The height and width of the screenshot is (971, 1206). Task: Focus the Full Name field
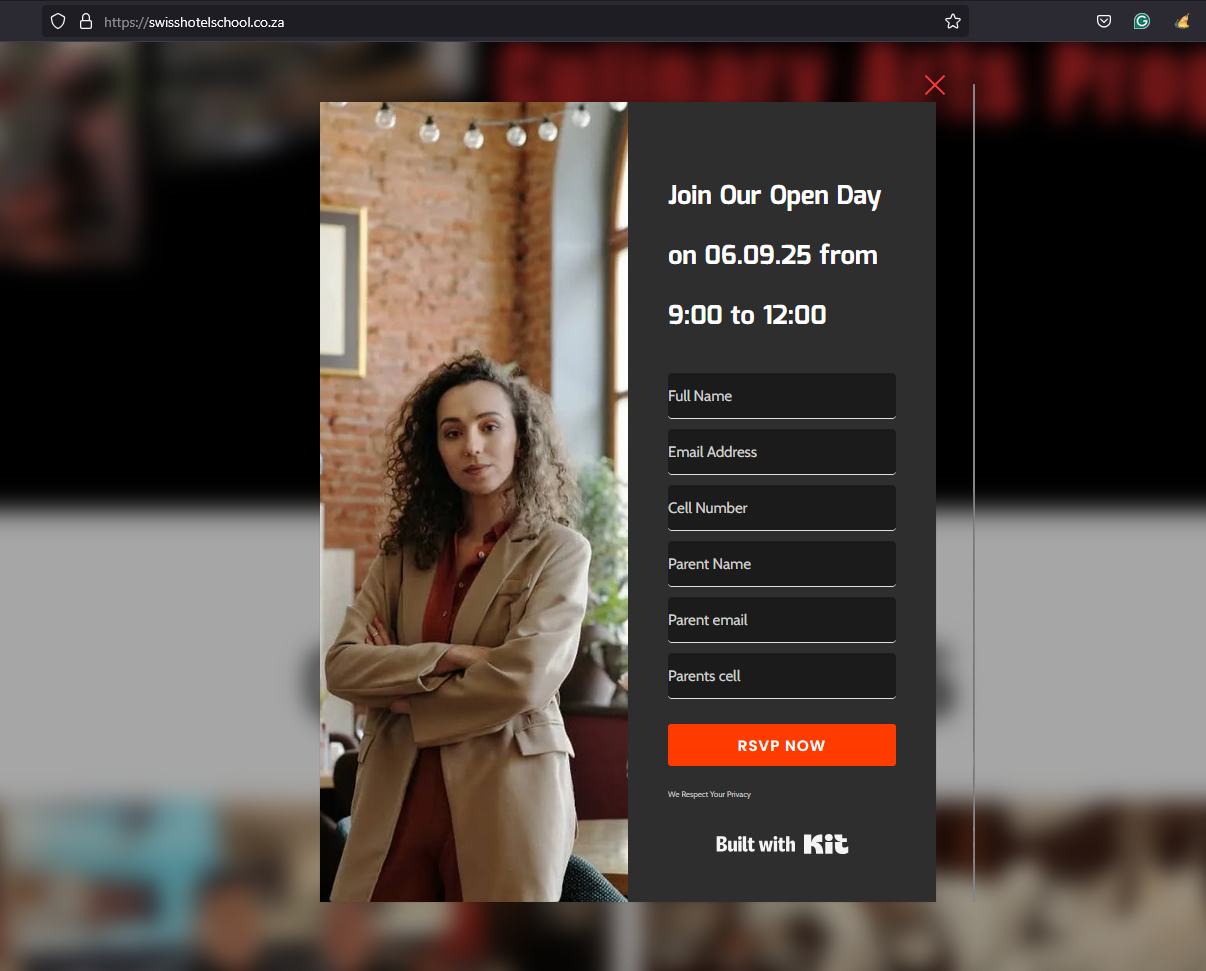(x=782, y=396)
